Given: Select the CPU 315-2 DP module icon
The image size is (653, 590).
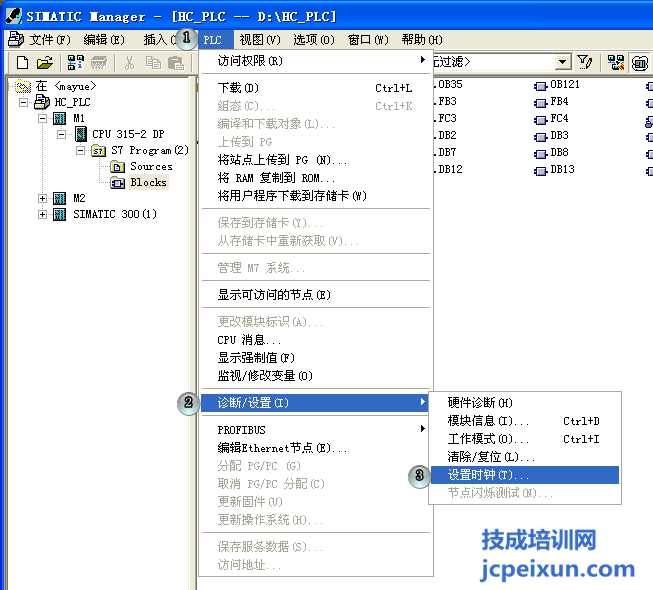Looking at the screenshot, I should click(80, 134).
